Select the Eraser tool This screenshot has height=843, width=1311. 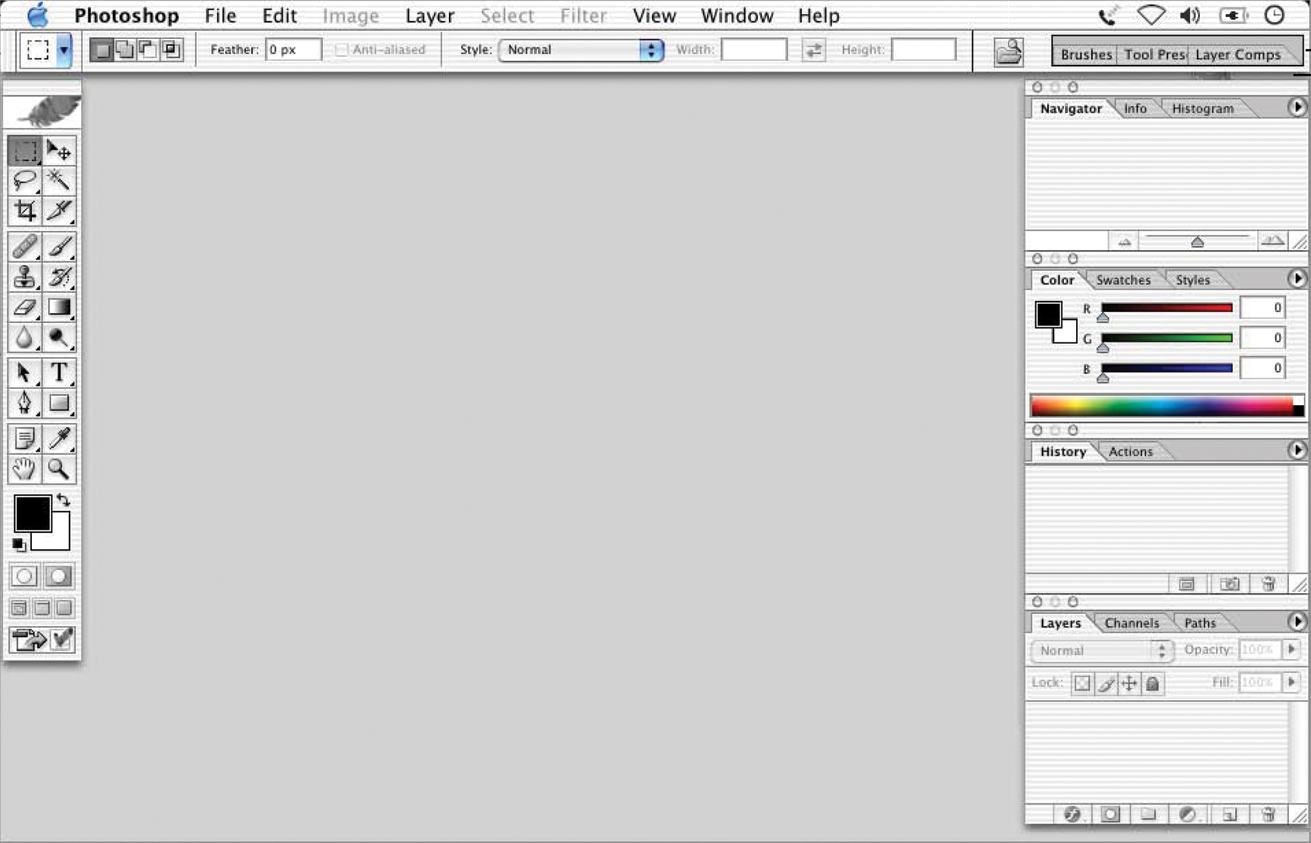(25, 307)
